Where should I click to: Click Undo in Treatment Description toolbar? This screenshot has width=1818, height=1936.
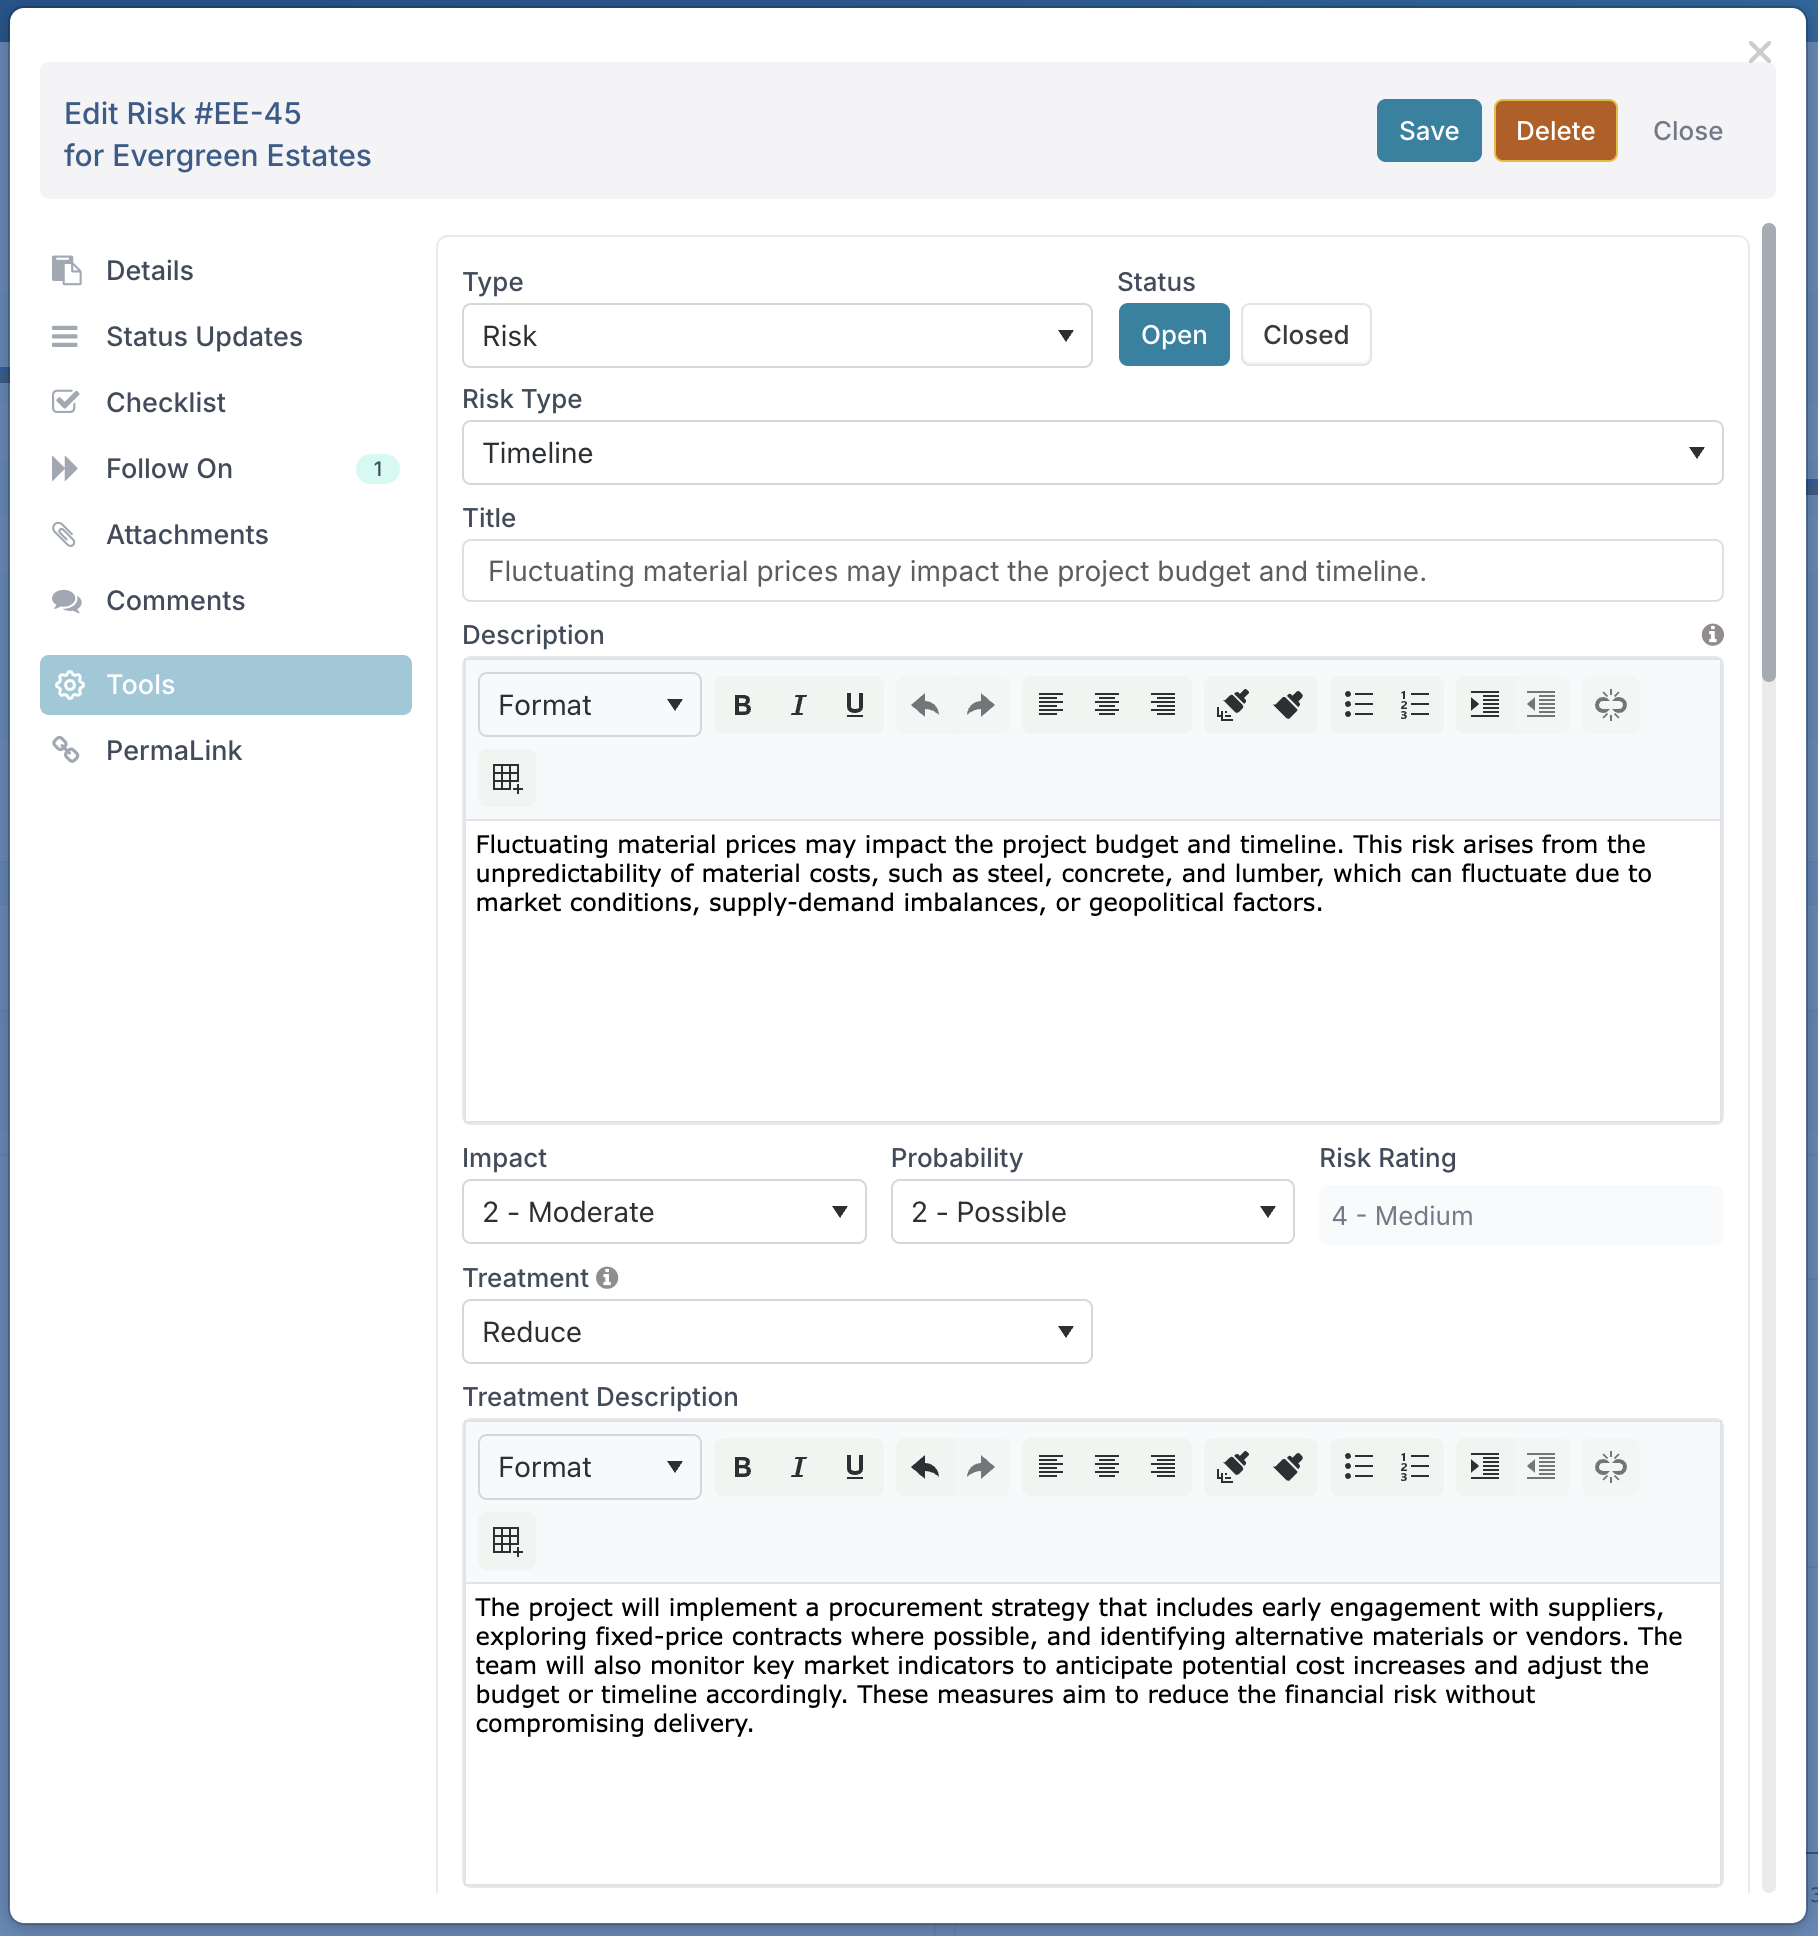pyautogui.click(x=925, y=1467)
